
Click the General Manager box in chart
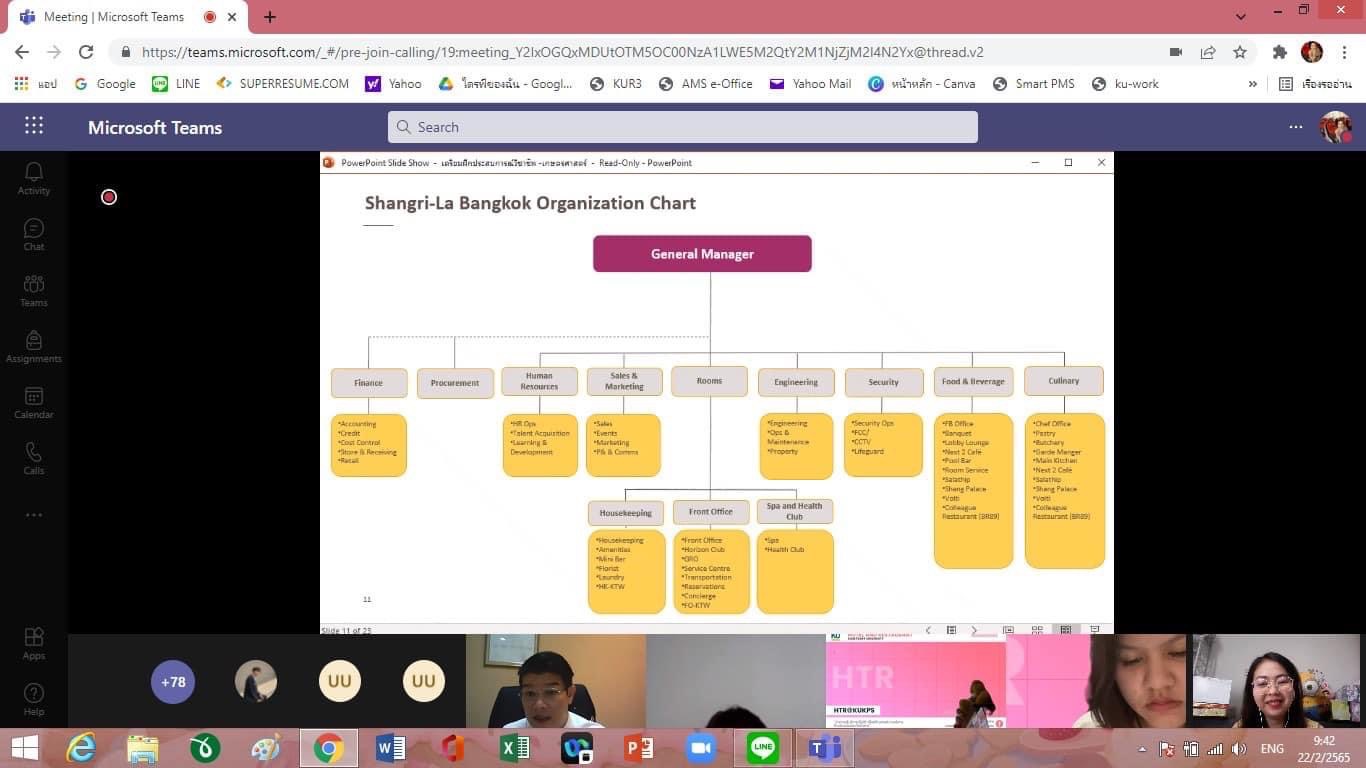pos(702,254)
